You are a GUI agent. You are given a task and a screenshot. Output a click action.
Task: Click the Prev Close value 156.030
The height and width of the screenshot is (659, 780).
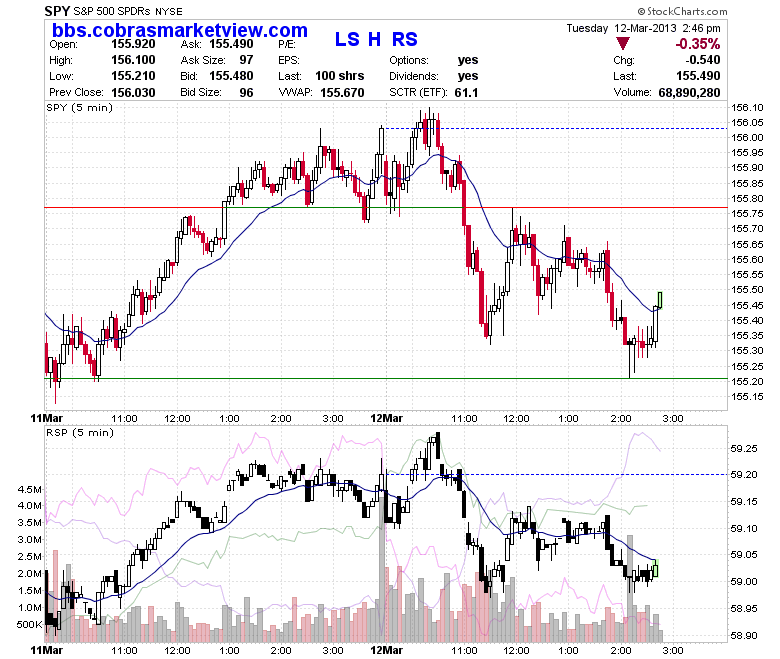pos(133,93)
